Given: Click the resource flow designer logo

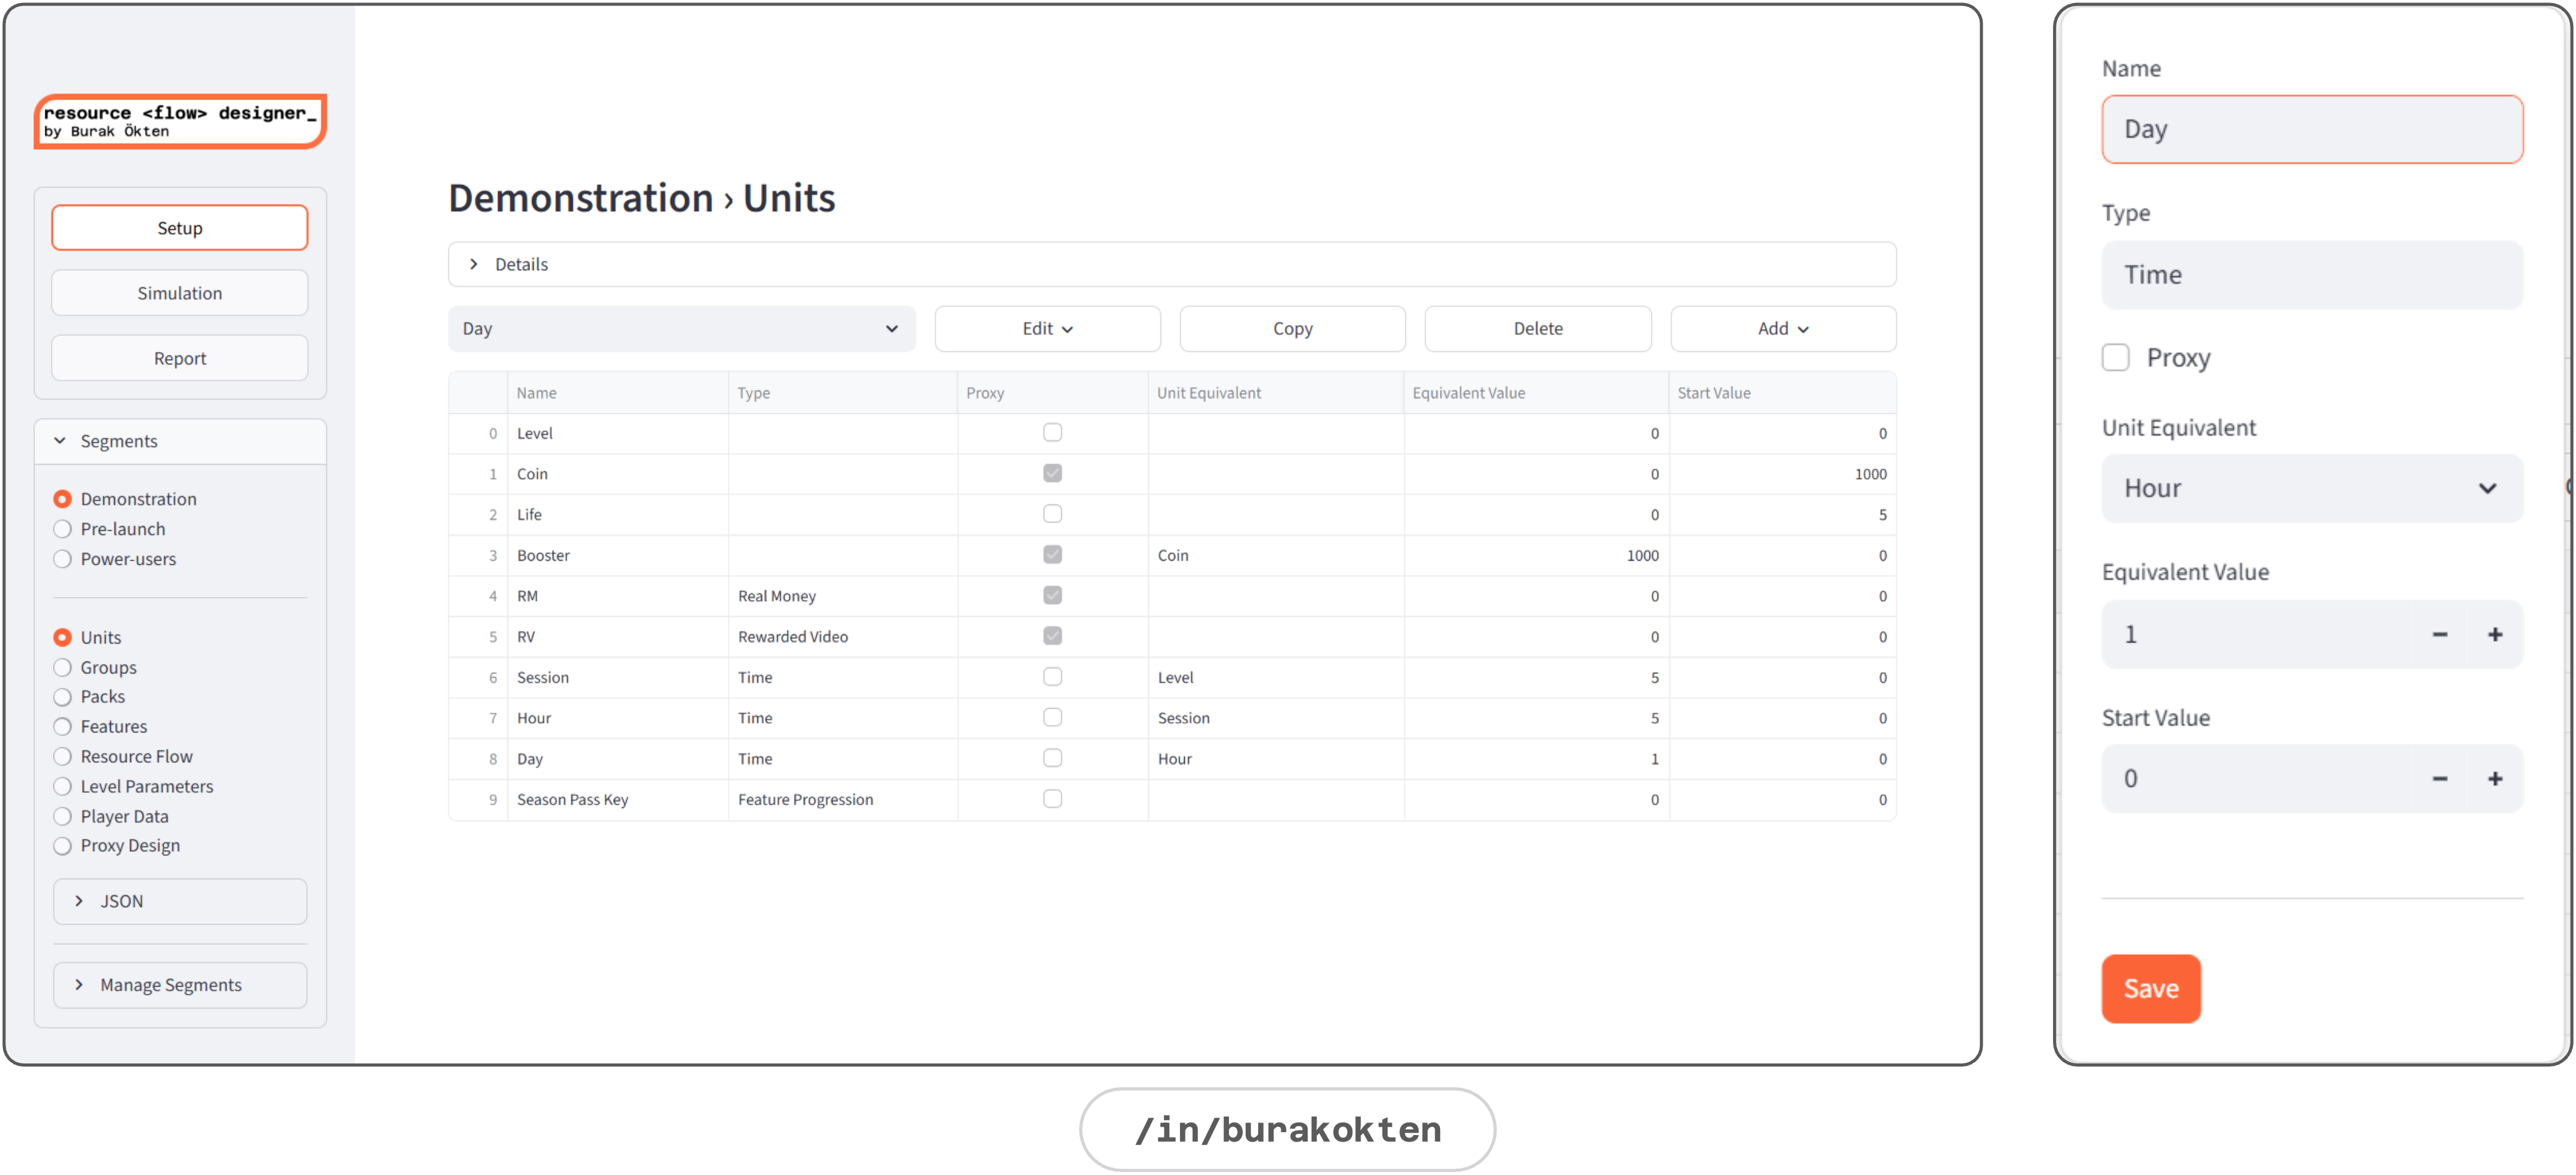Looking at the screenshot, I should coord(180,121).
